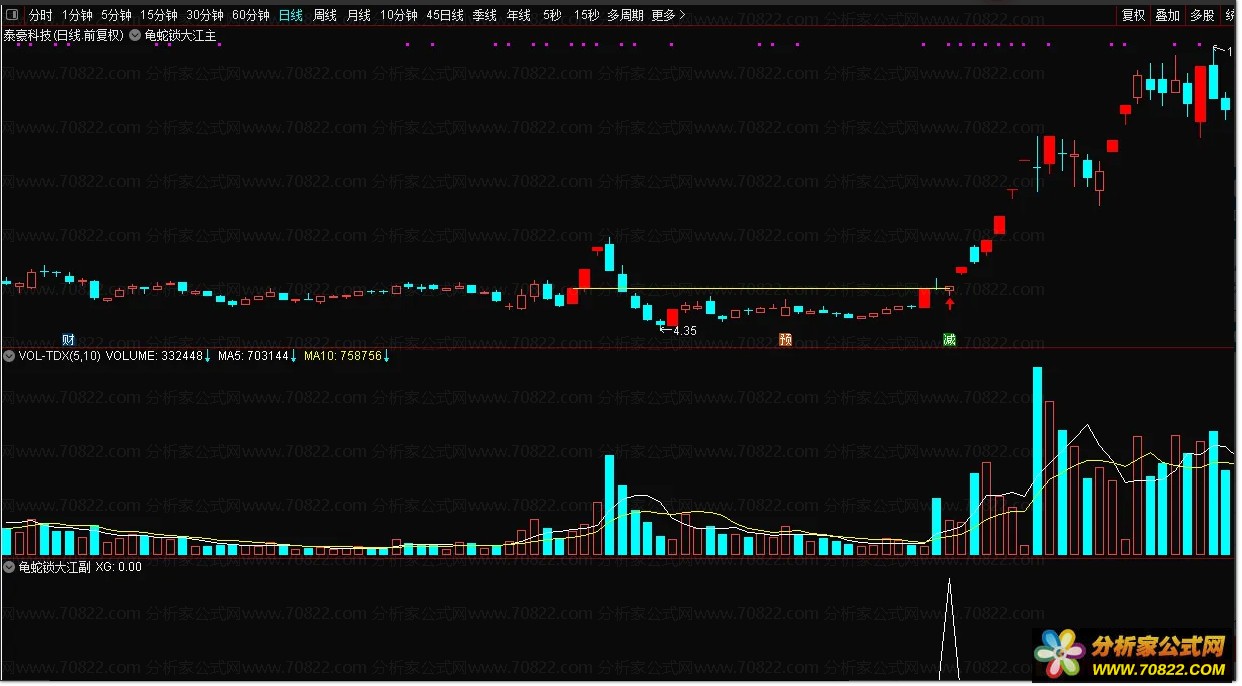Screen dimensions: 1242x686
Task: Select the 45日线 period tab
Action: [444, 15]
